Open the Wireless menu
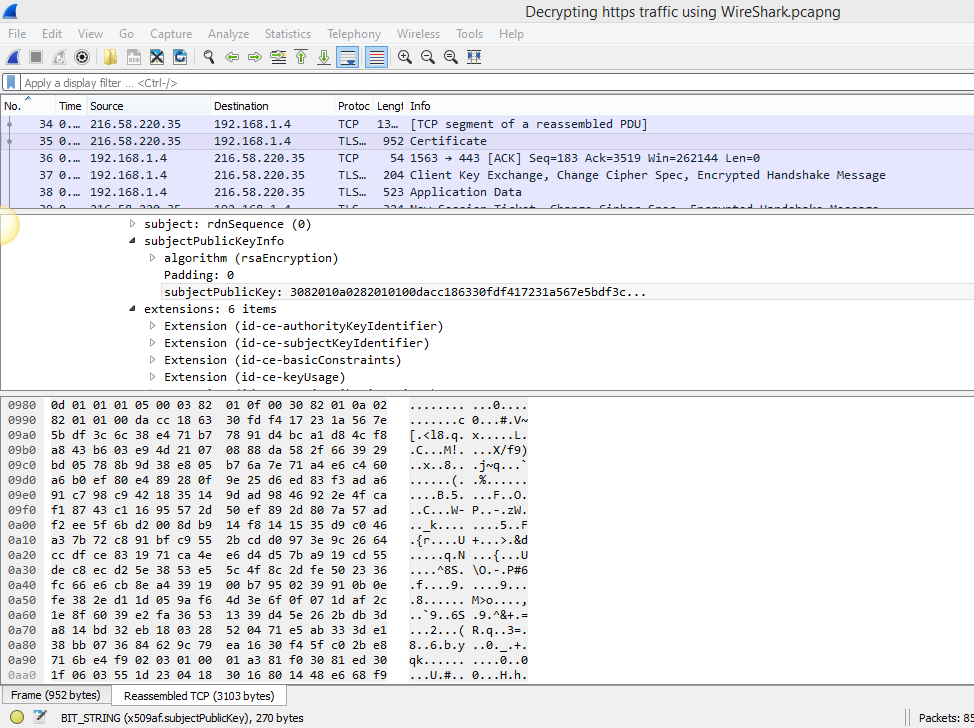Screen dimensions: 974x728 tap(418, 34)
